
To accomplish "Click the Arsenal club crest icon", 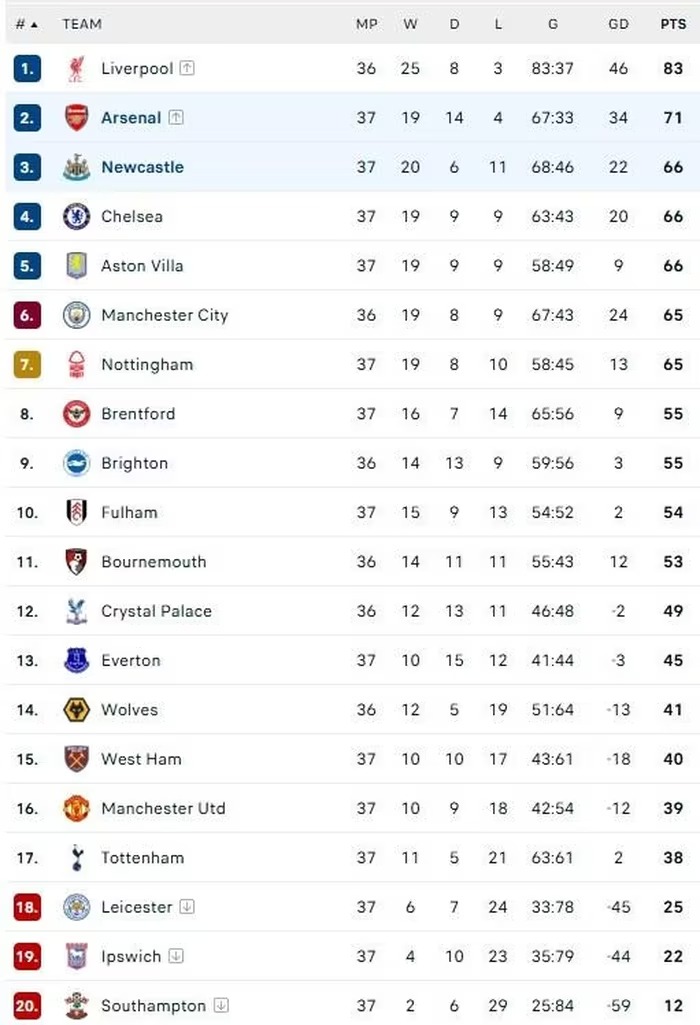I will coord(76,118).
